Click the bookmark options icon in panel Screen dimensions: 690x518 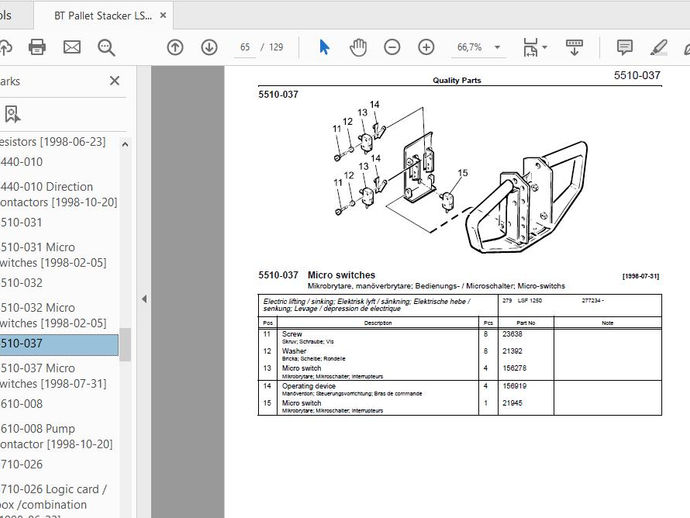click(x=12, y=114)
